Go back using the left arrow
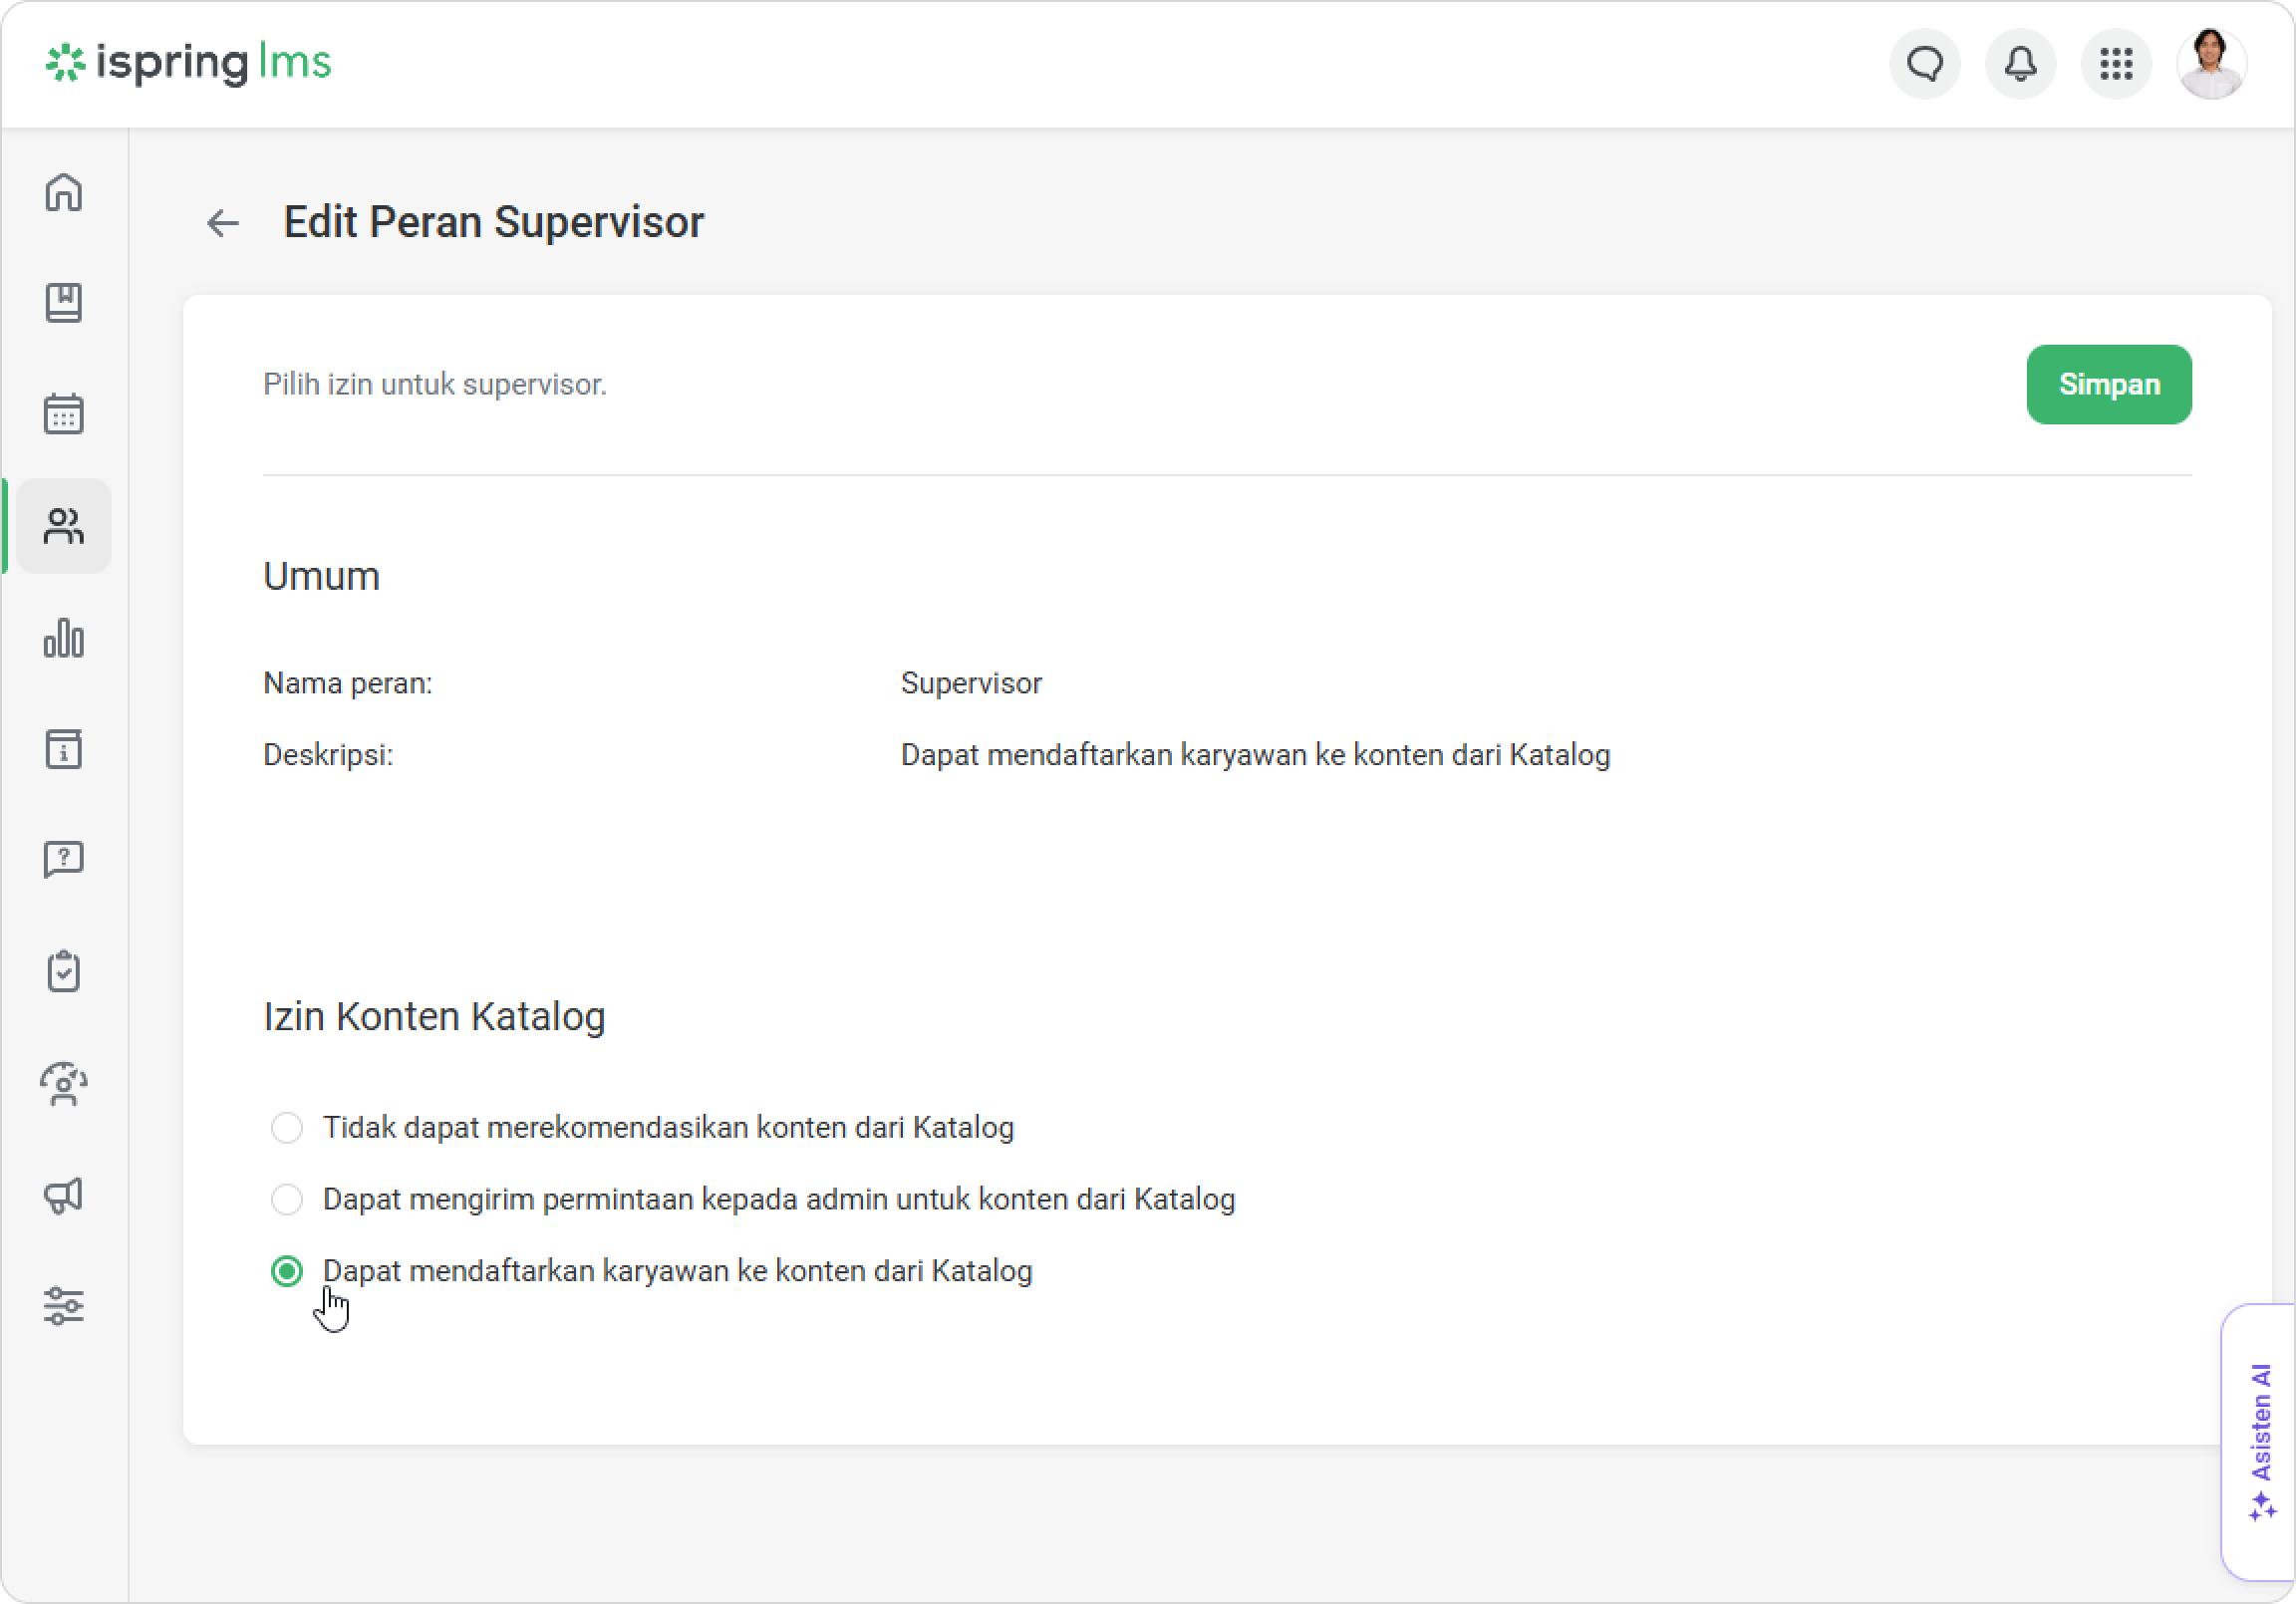 pyautogui.click(x=223, y=223)
